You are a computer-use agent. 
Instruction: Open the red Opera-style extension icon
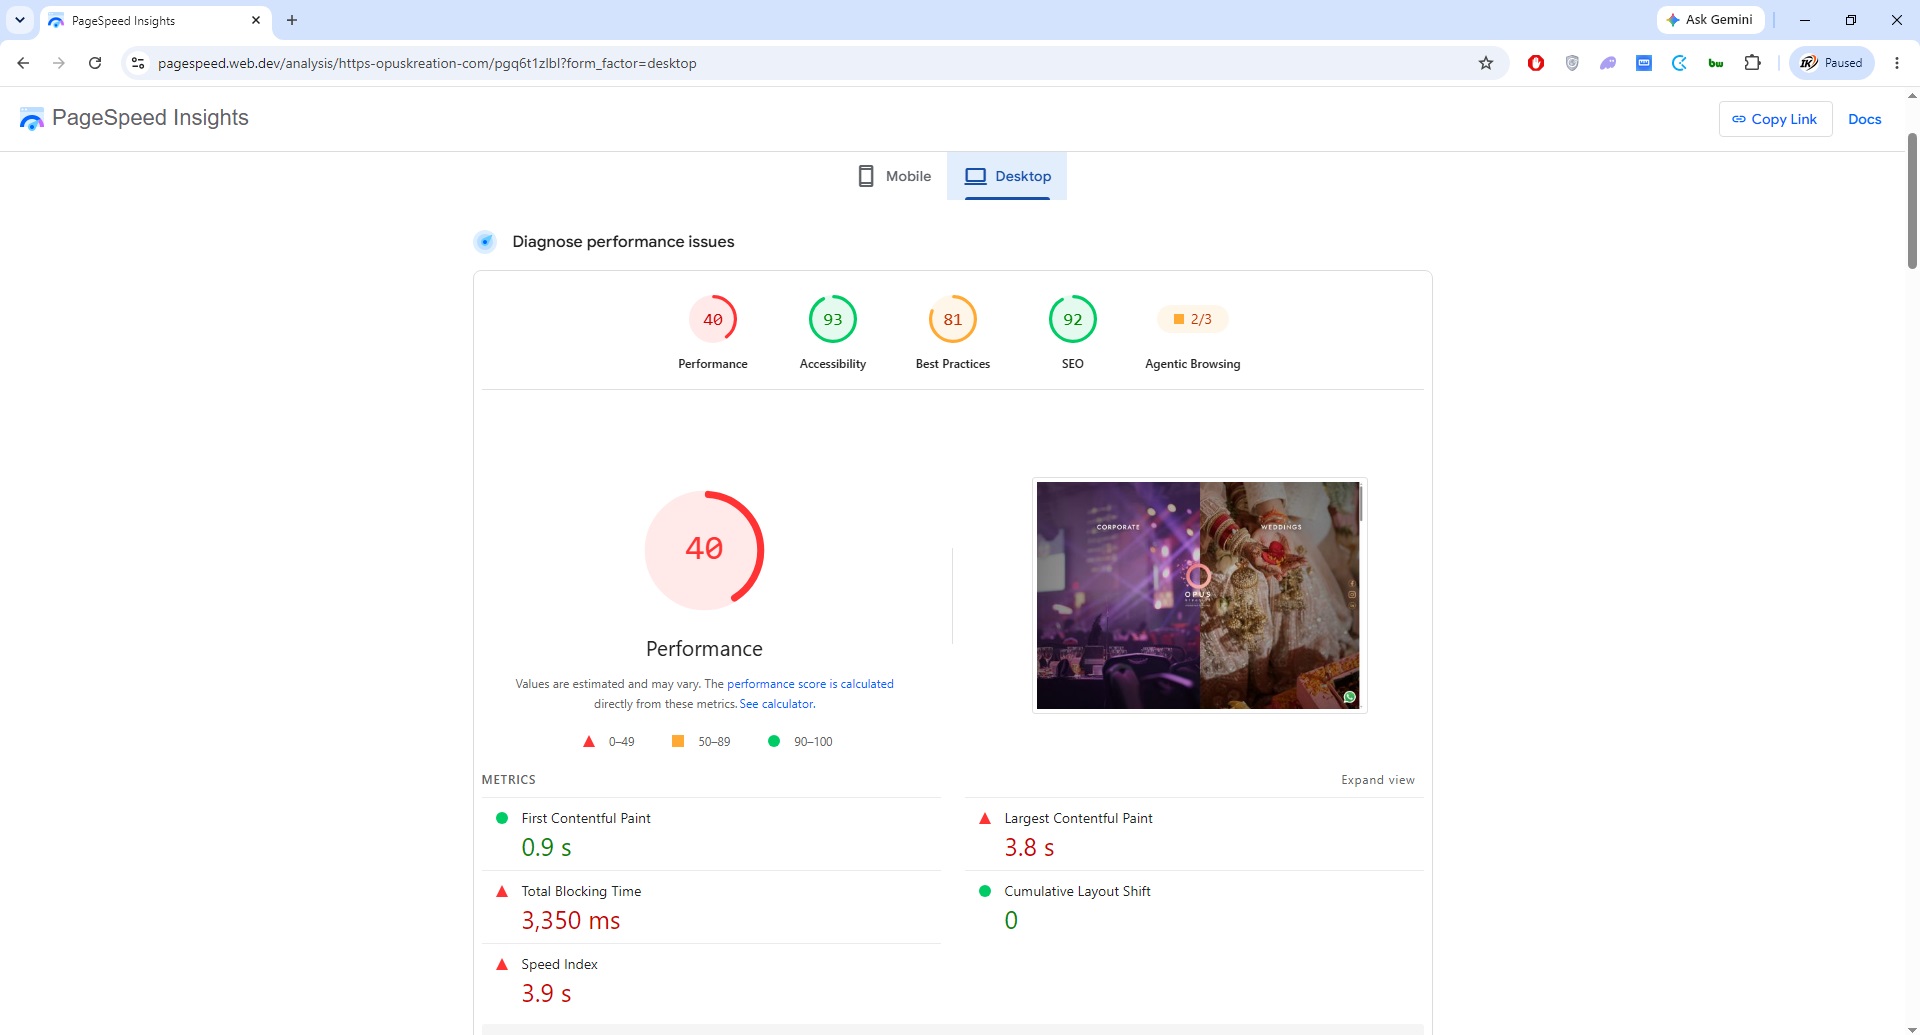1536,63
